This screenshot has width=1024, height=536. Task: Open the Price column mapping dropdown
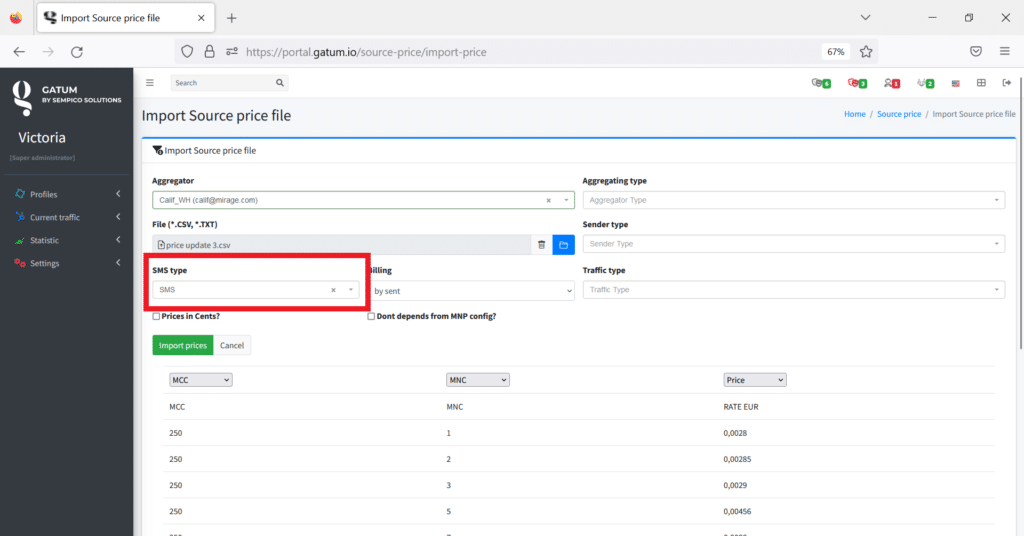point(754,380)
